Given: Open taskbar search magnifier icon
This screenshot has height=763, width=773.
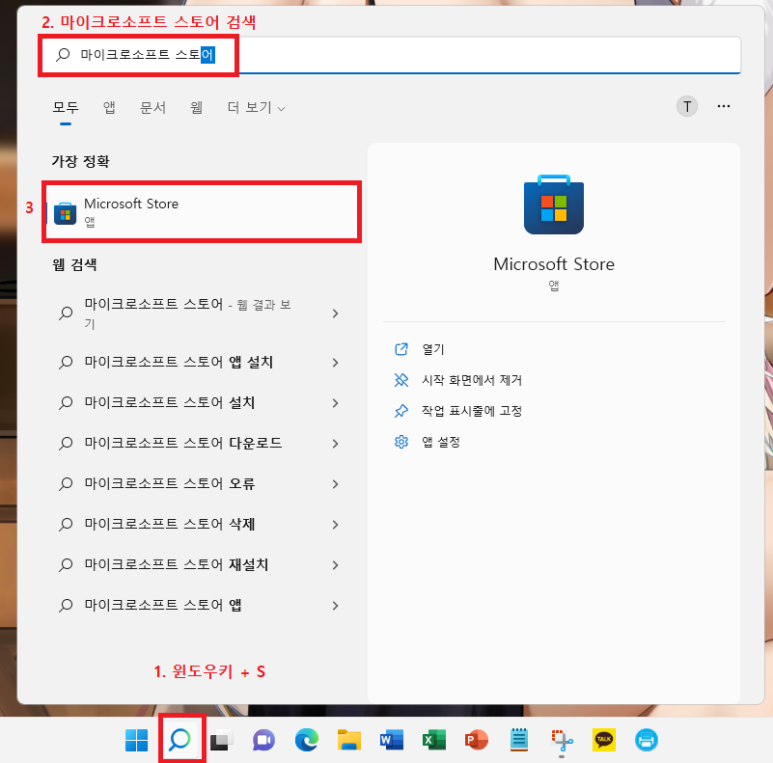Looking at the screenshot, I should click(x=180, y=740).
